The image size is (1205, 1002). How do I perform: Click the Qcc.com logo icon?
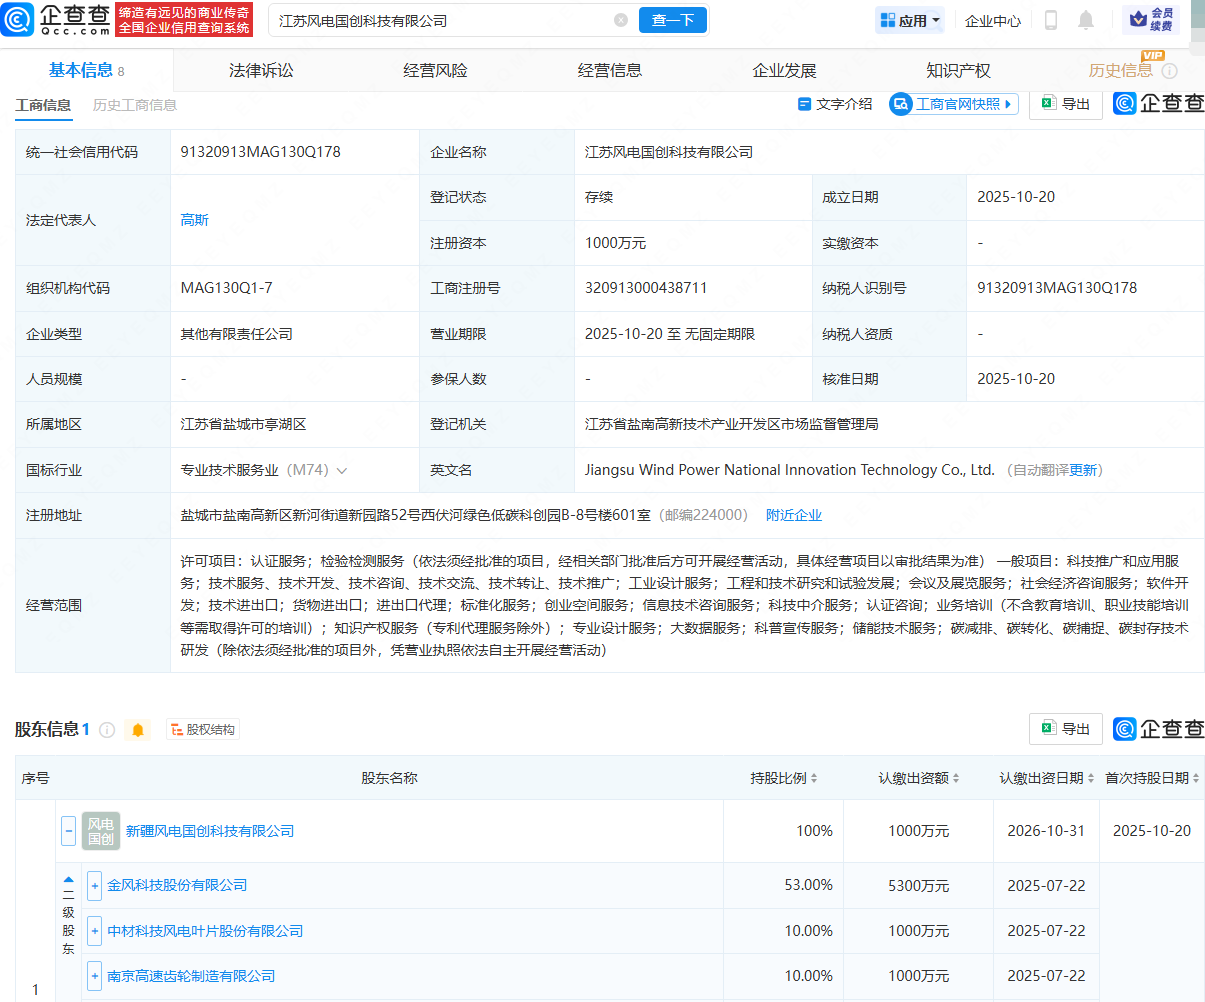coord(18,20)
